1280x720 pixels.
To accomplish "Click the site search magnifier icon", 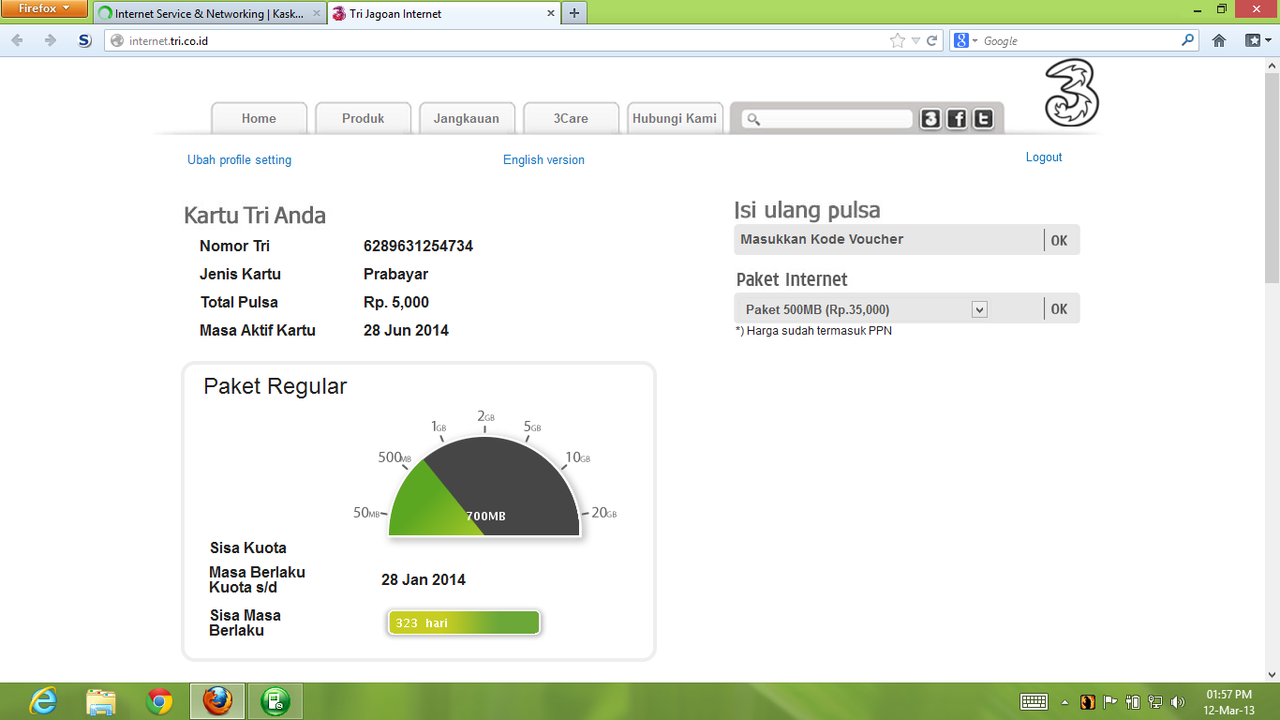I will click(754, 119).
